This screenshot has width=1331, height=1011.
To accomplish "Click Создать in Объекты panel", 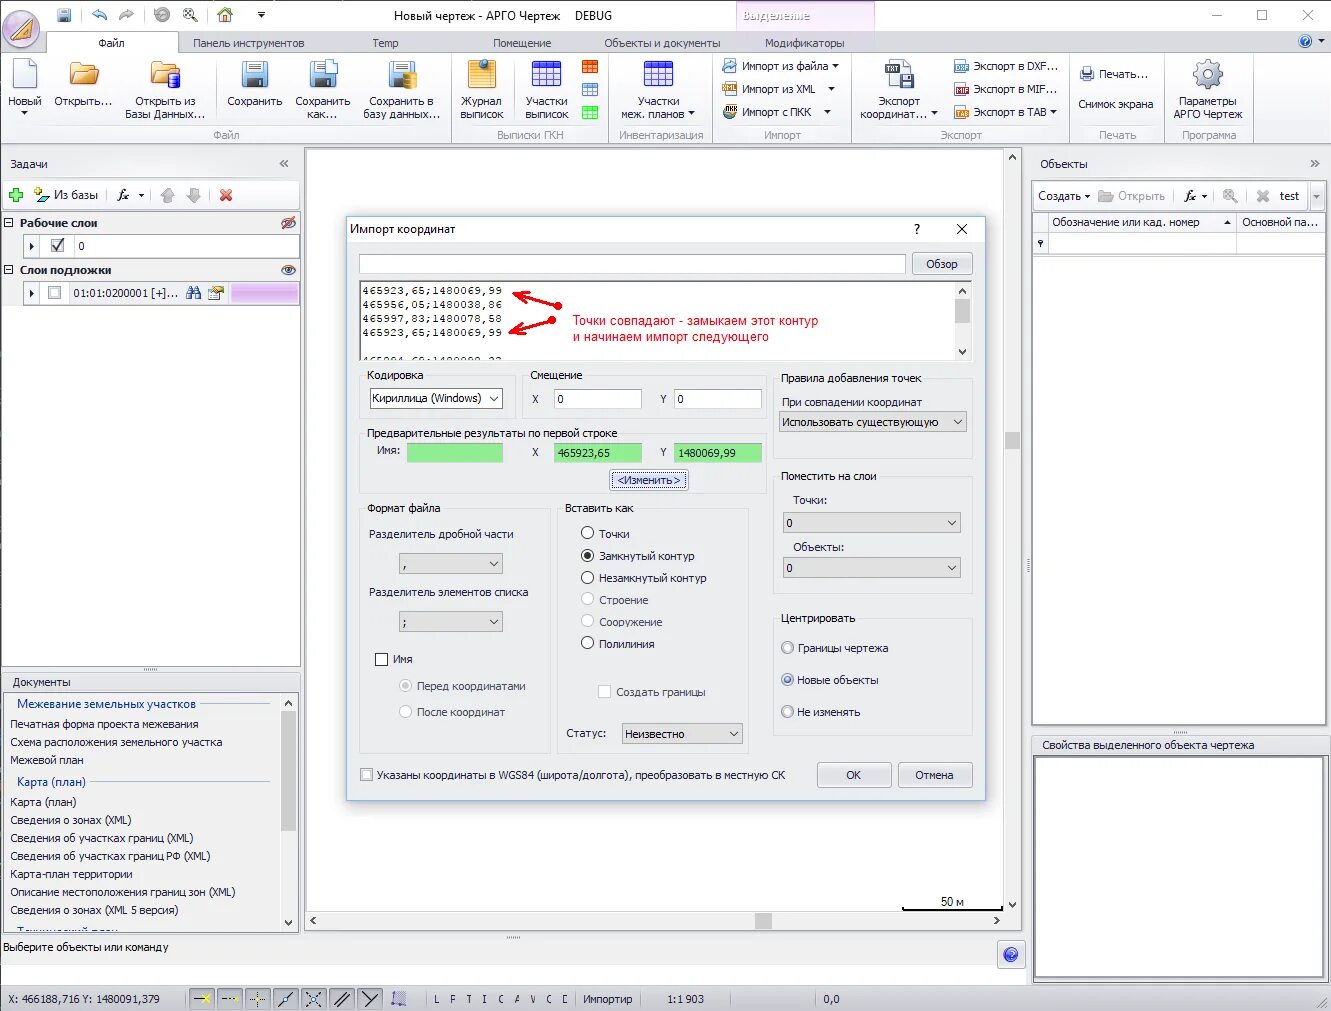I will click(1063, 196).
